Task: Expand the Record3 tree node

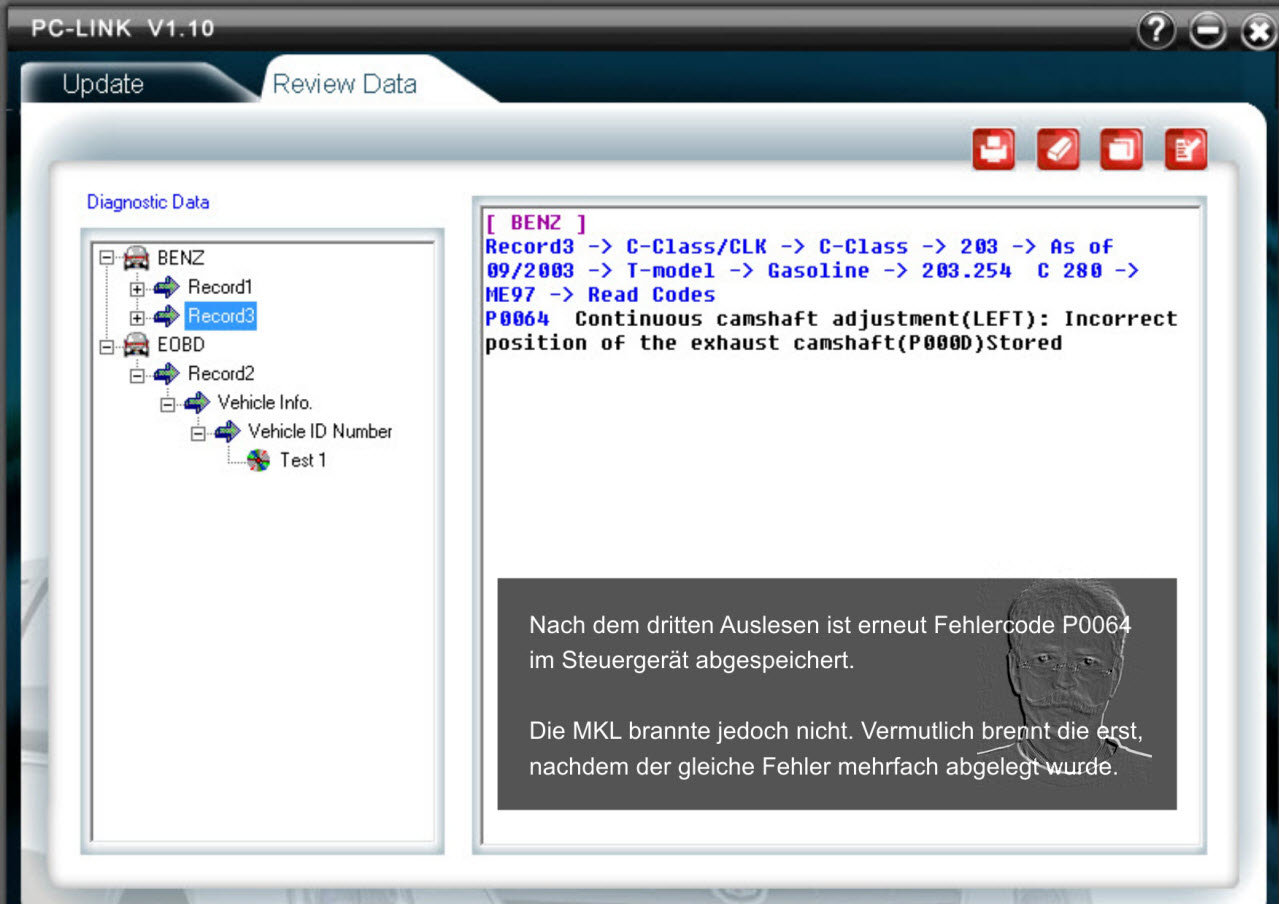Action: click(138, 317)
